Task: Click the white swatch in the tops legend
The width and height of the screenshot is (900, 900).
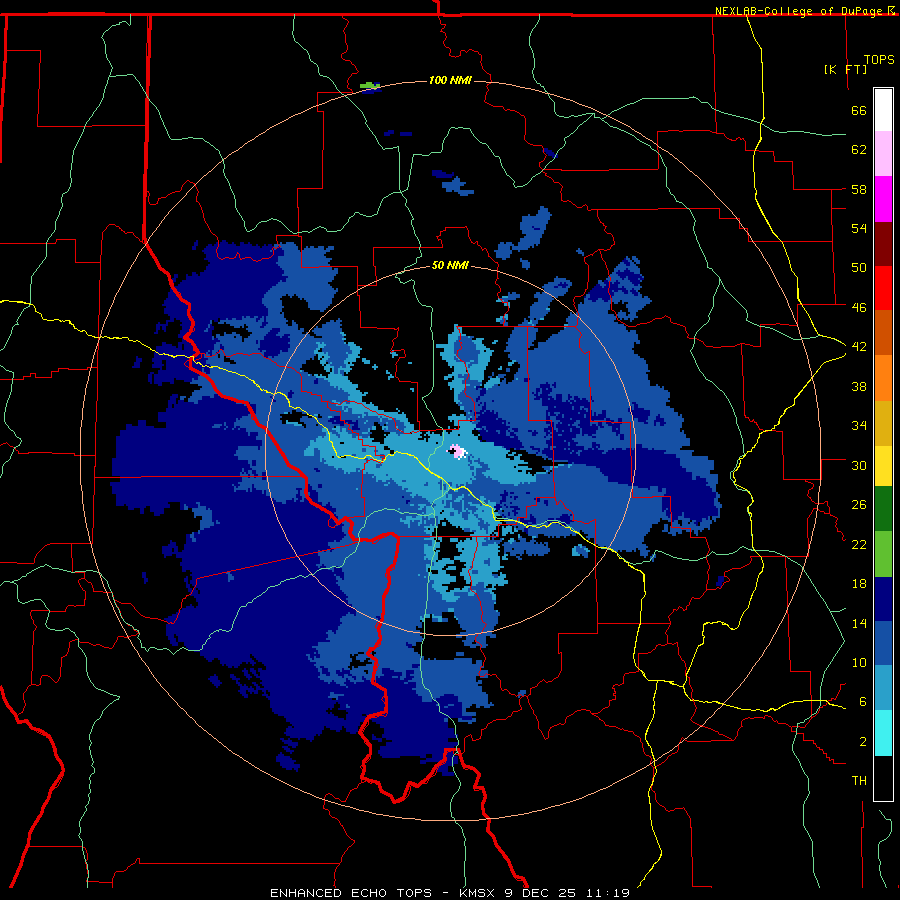Action: 883,110
